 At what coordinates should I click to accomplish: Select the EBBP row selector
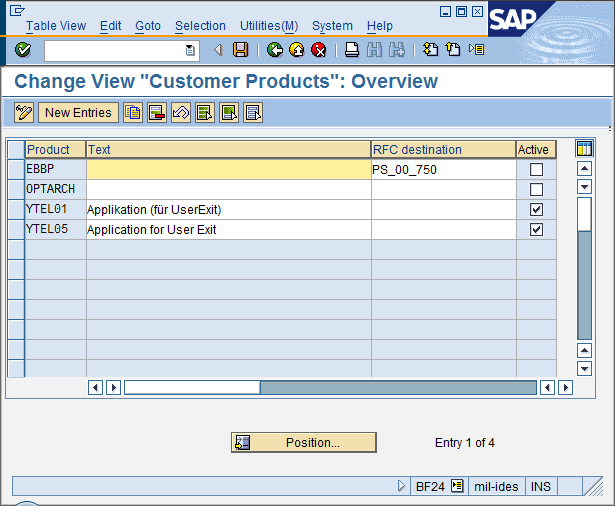click(x=16, y=169)
